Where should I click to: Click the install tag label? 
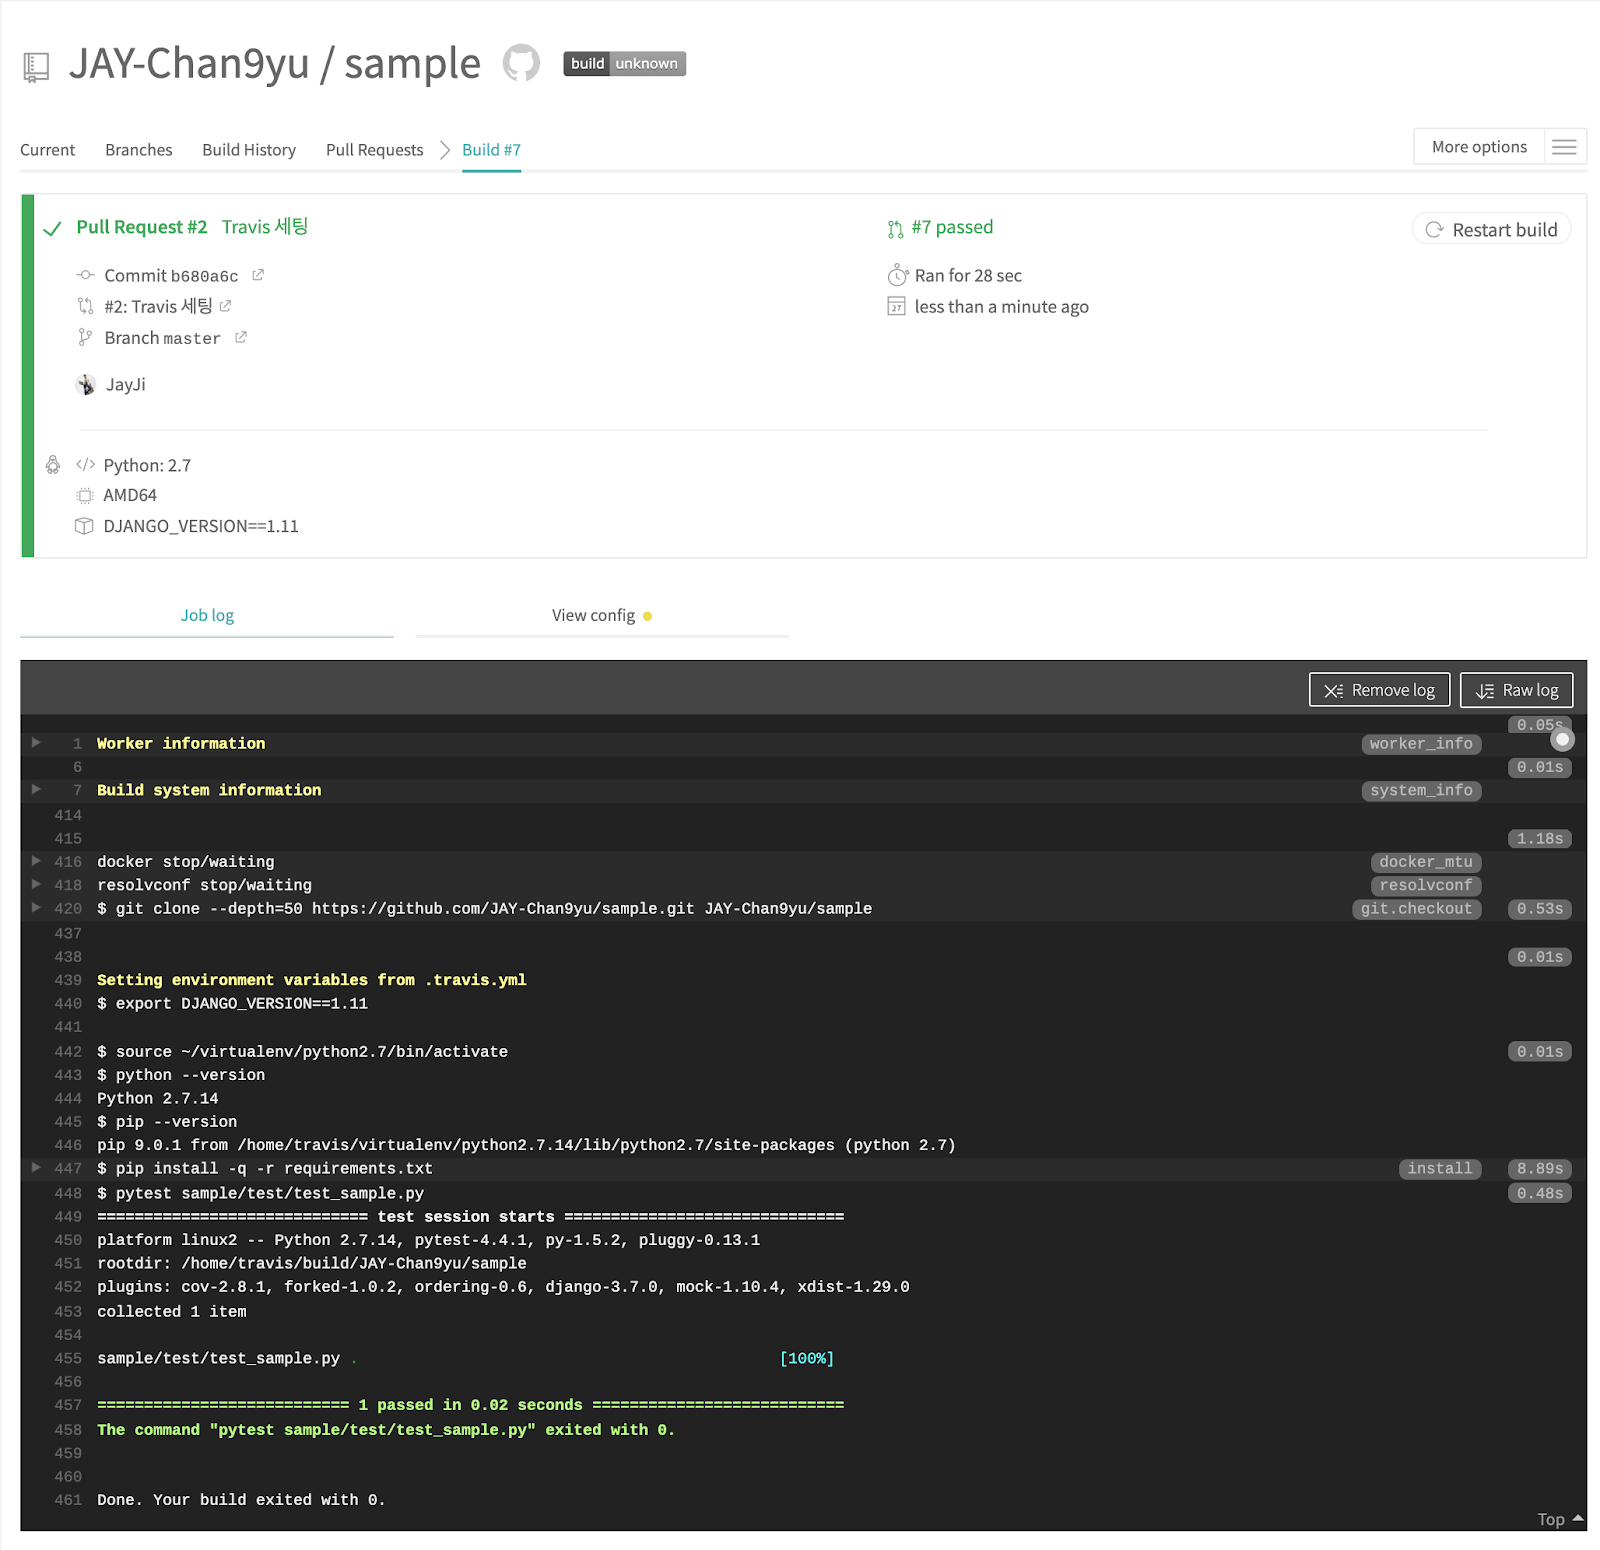coord(1440,1169)
